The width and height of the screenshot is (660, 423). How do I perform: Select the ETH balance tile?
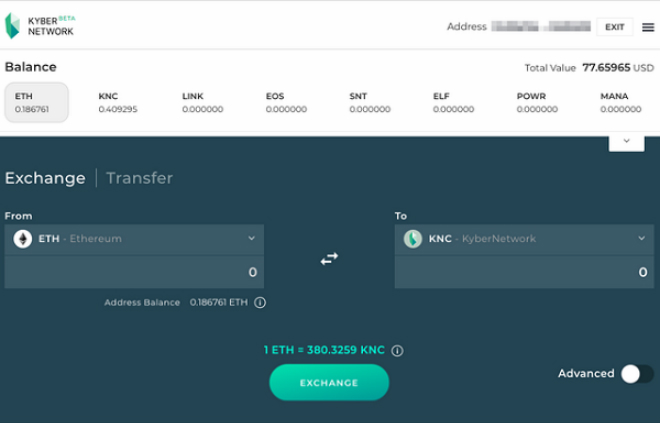pyautogui.click(x=37, y=102)
